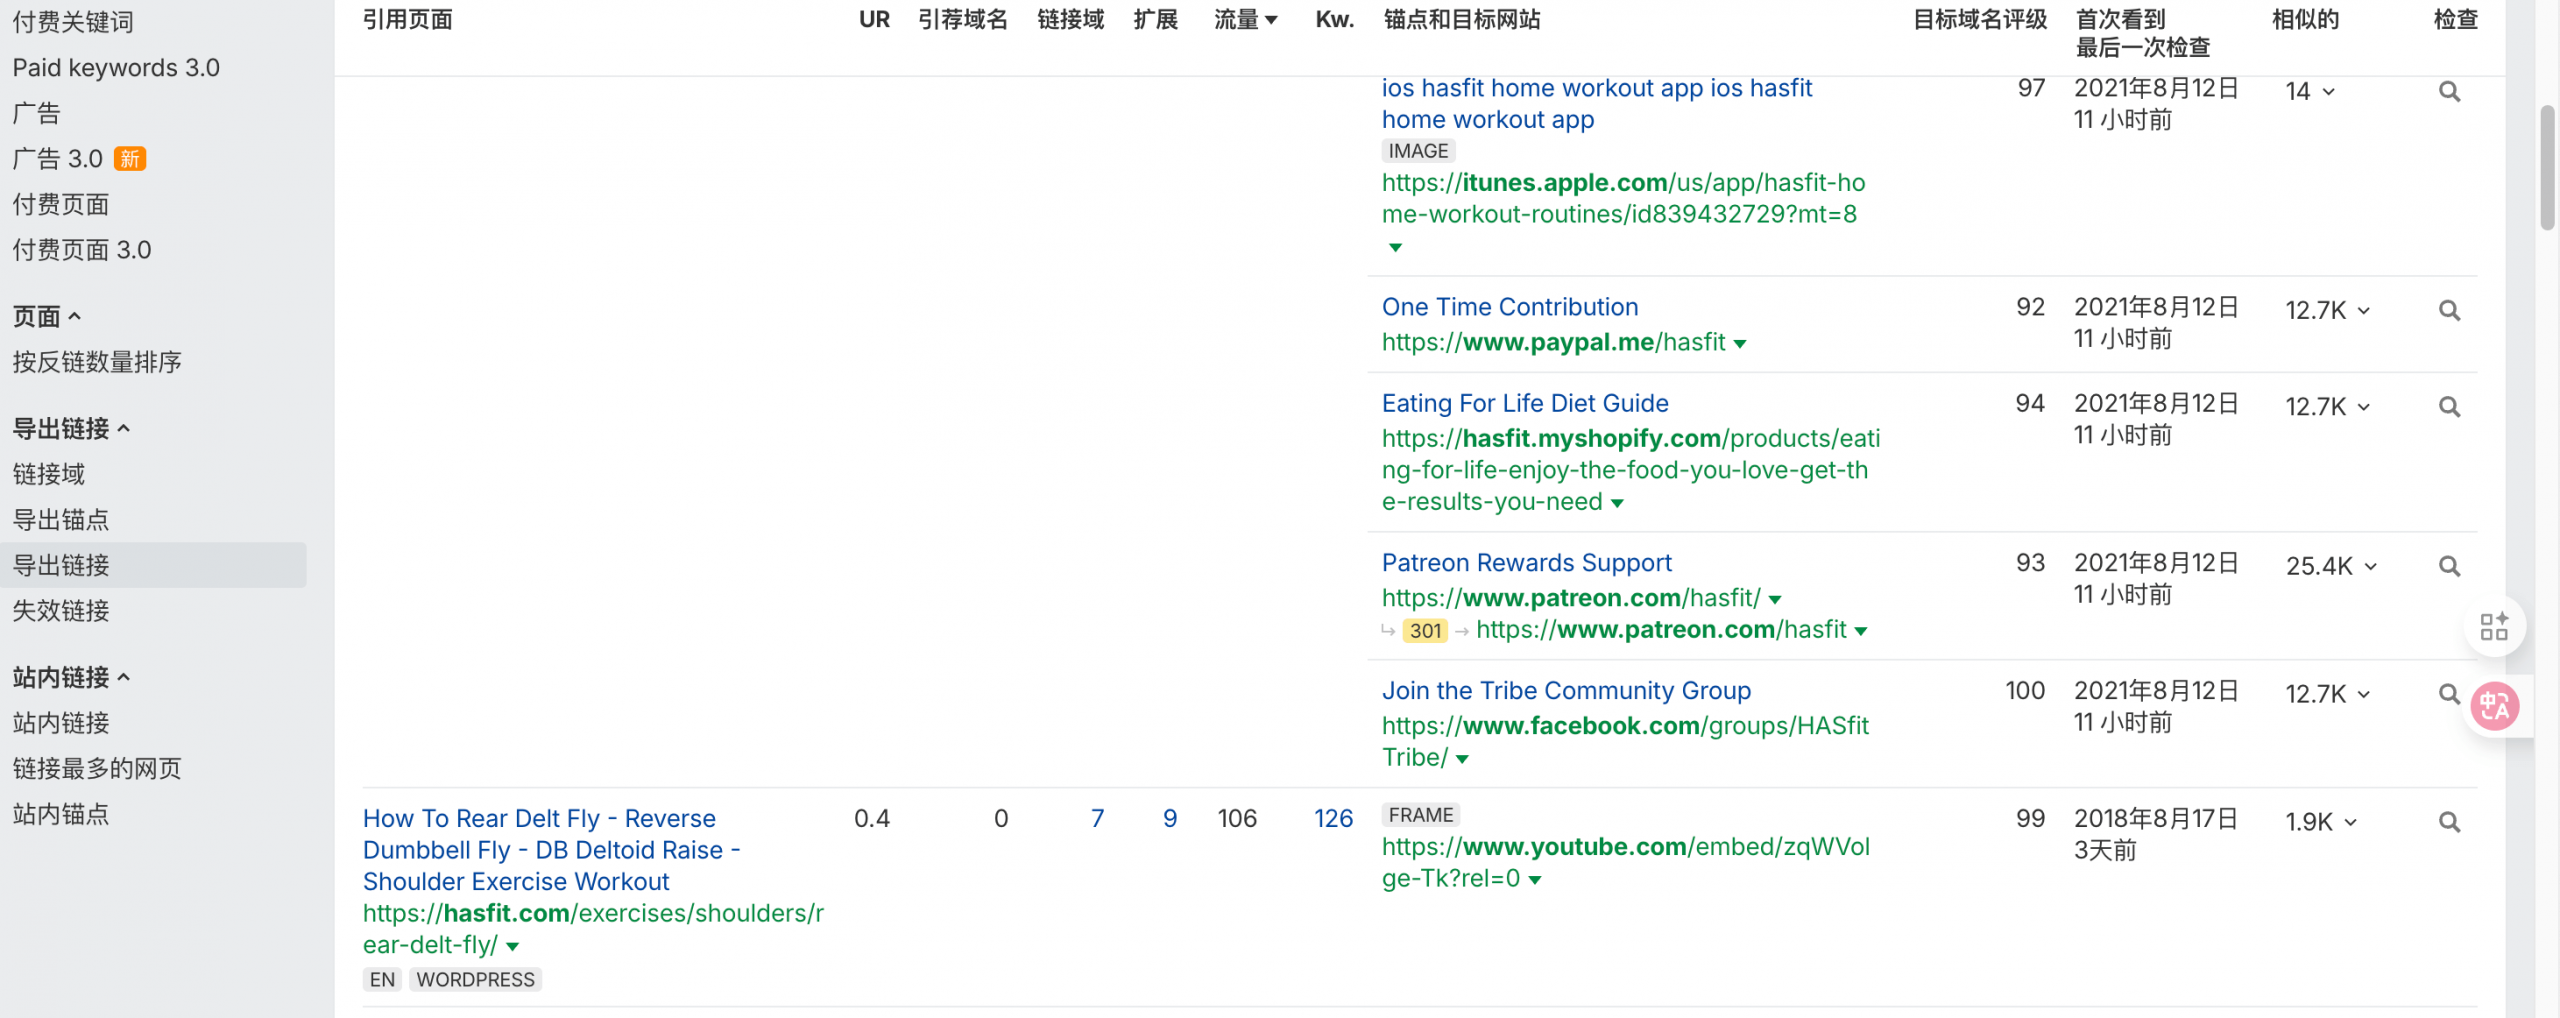Open 链接最多的网页 in the sidebar

[x=97, y=769]
